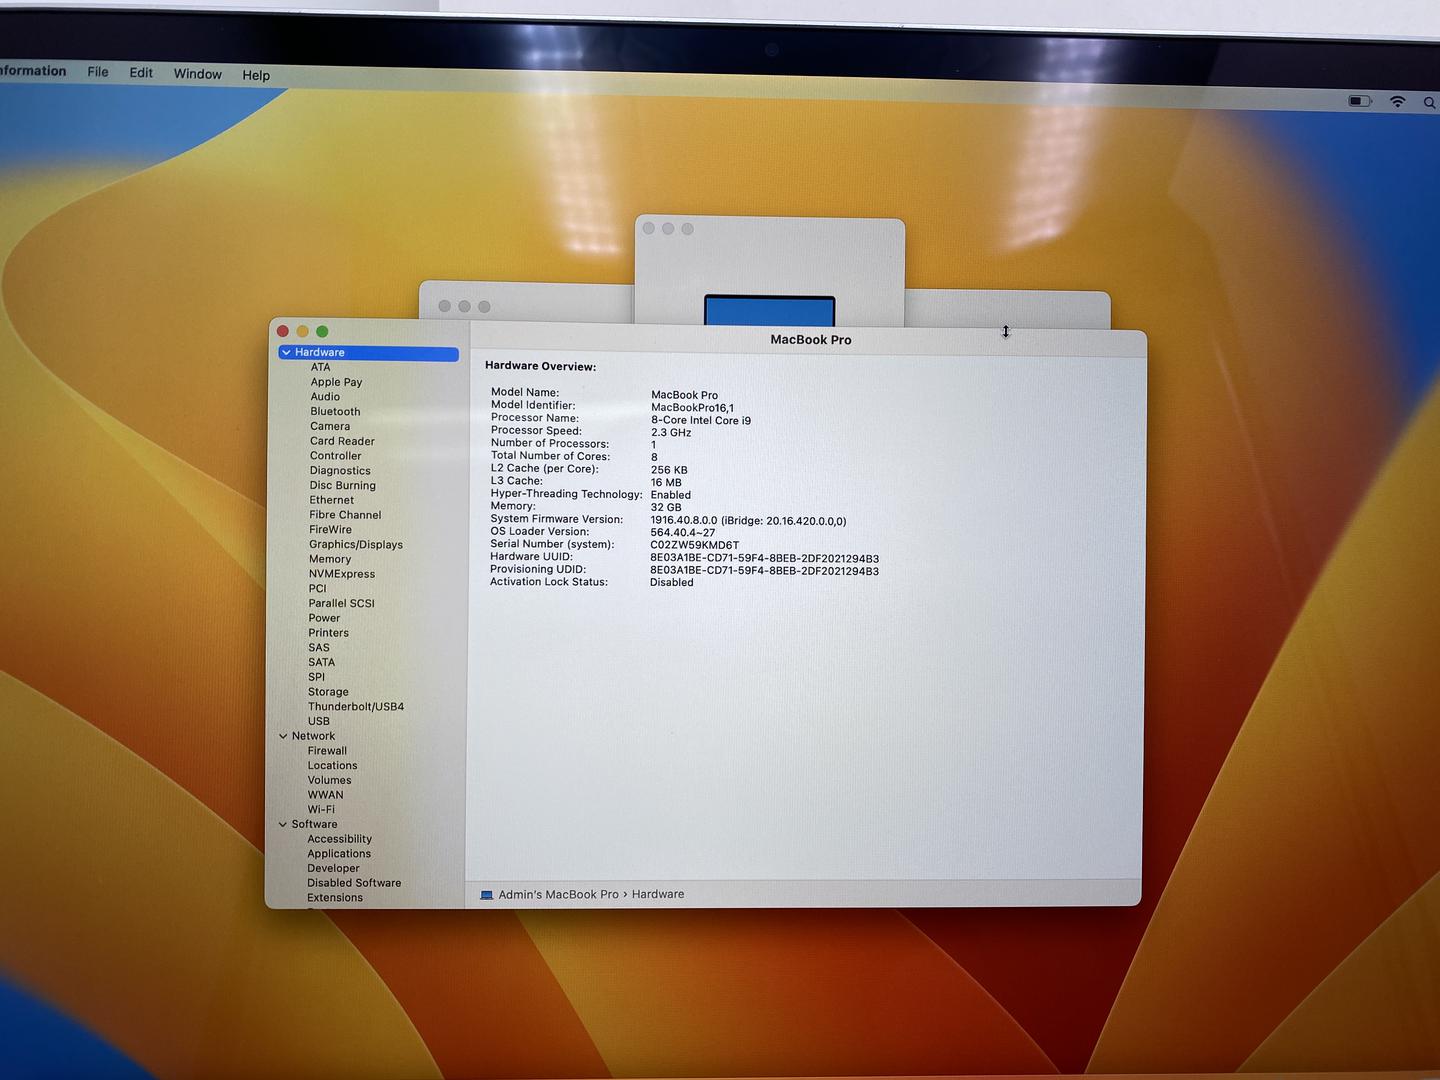
Task: Select WWAN under Network
Action: [x=325, y=795]
